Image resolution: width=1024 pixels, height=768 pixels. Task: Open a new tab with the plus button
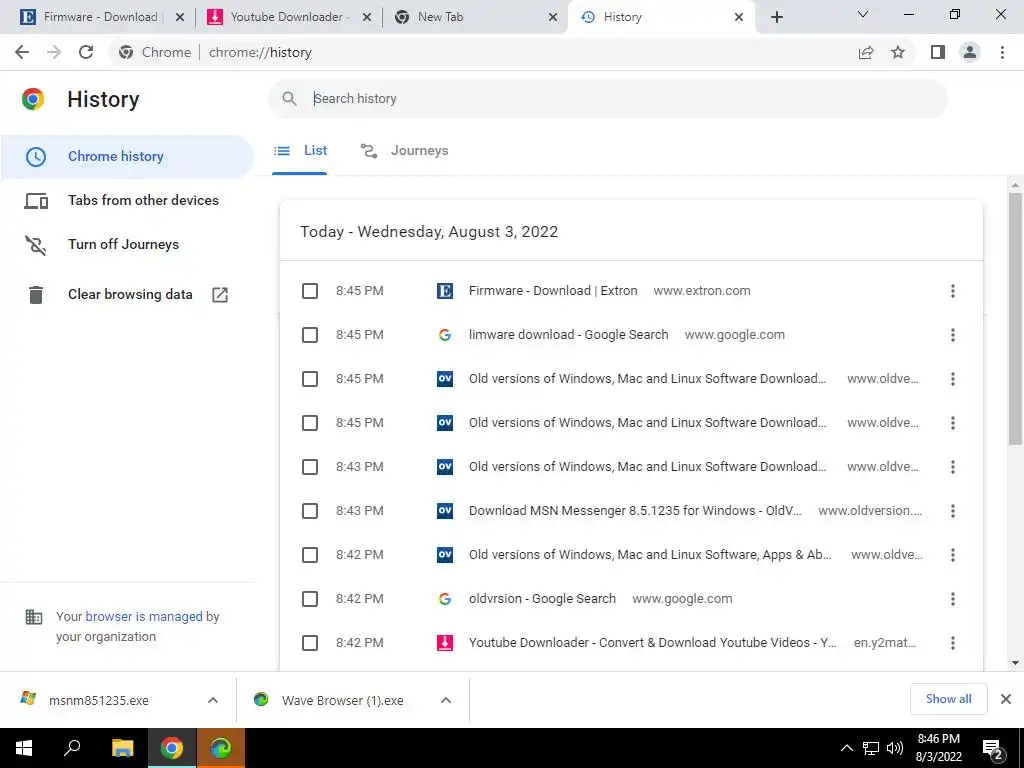[776, 17]
